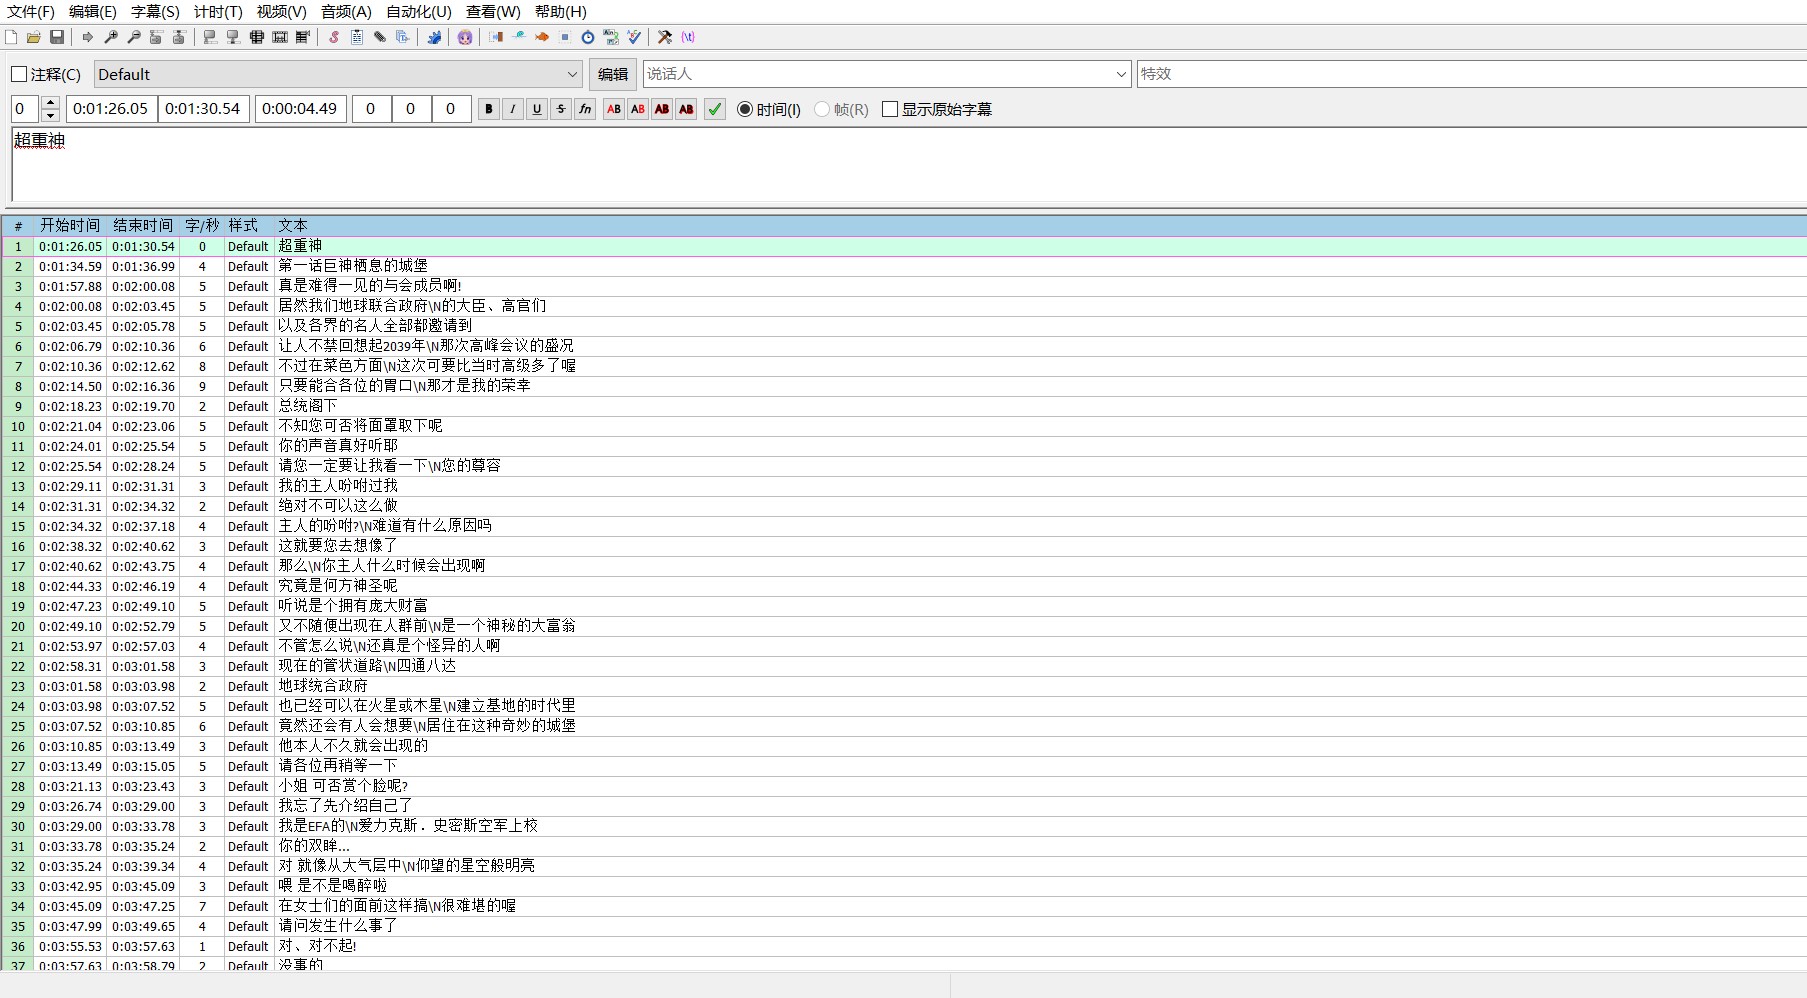Open Translation Assistant fish icon
Image resolution: width=1807 pixels, height=998 pixels.
[x=542, y=37]
